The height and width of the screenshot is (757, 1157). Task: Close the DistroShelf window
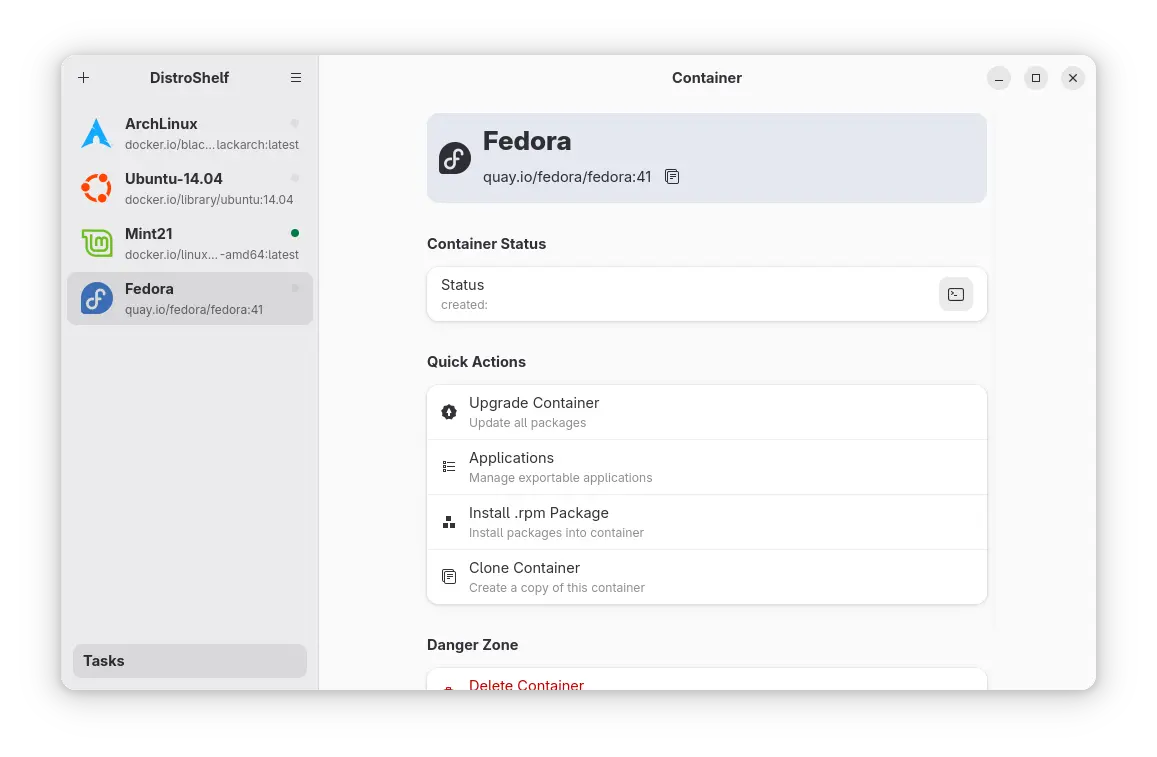pyautogui.click(x=1073, y=78)
